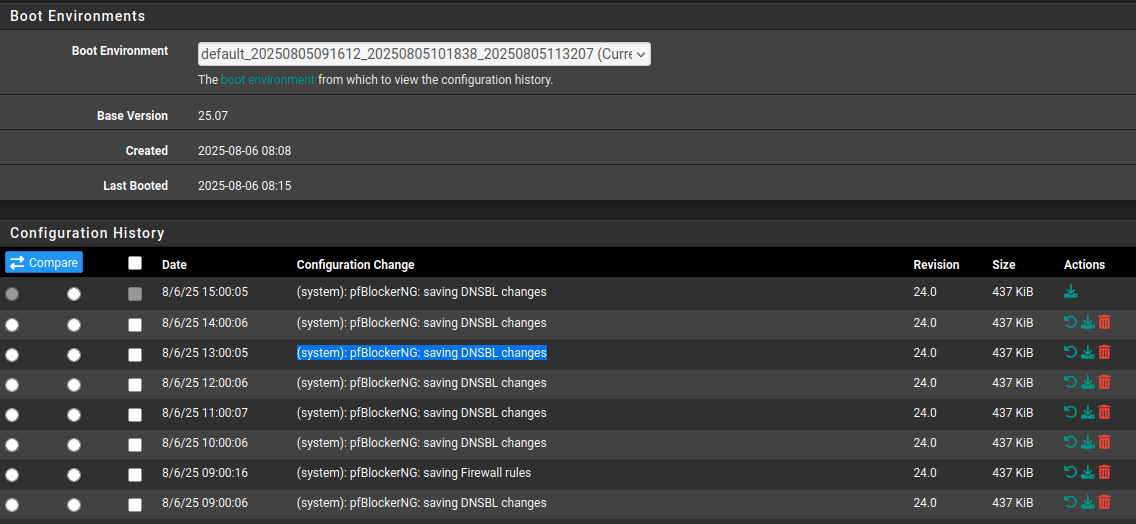1136x524 pixels.
Task: Select second compare radio for 11:00:07 row
Action: point(74,415)
